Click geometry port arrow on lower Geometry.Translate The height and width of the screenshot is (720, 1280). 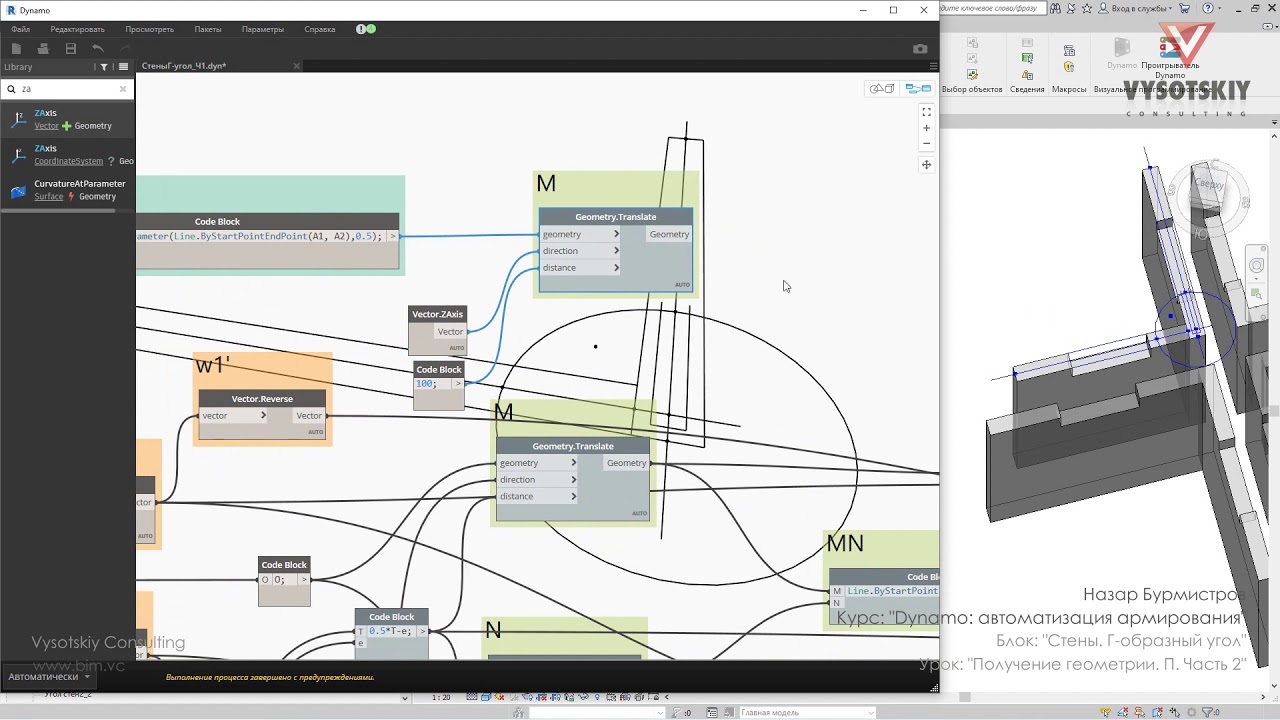573,463
